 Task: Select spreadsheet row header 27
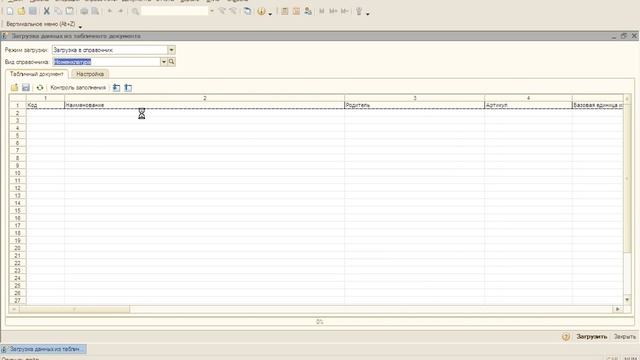click(x=18, y=300)
